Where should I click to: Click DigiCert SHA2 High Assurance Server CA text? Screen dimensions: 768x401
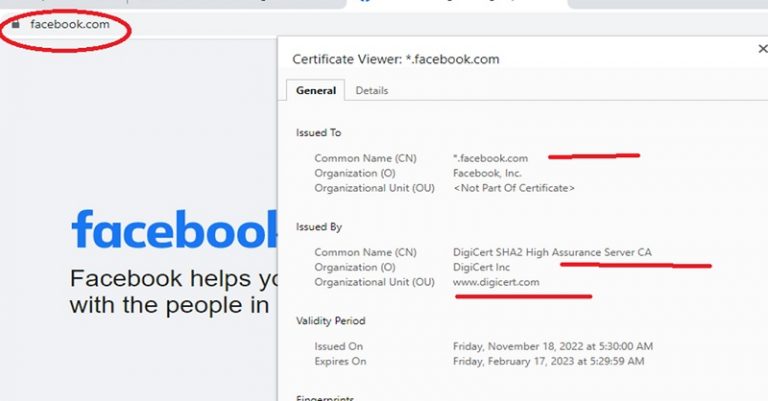pos(552,252)
